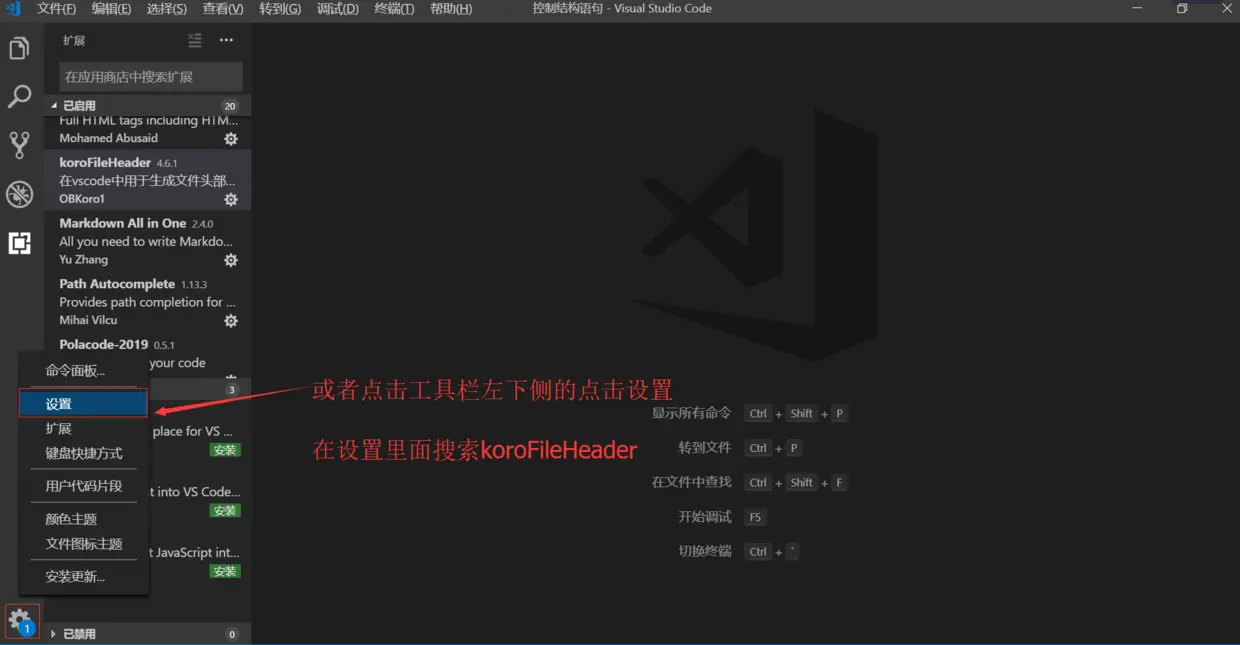Open the 文件(F) menu
1240x645 pixels.
tap(56, 8)
